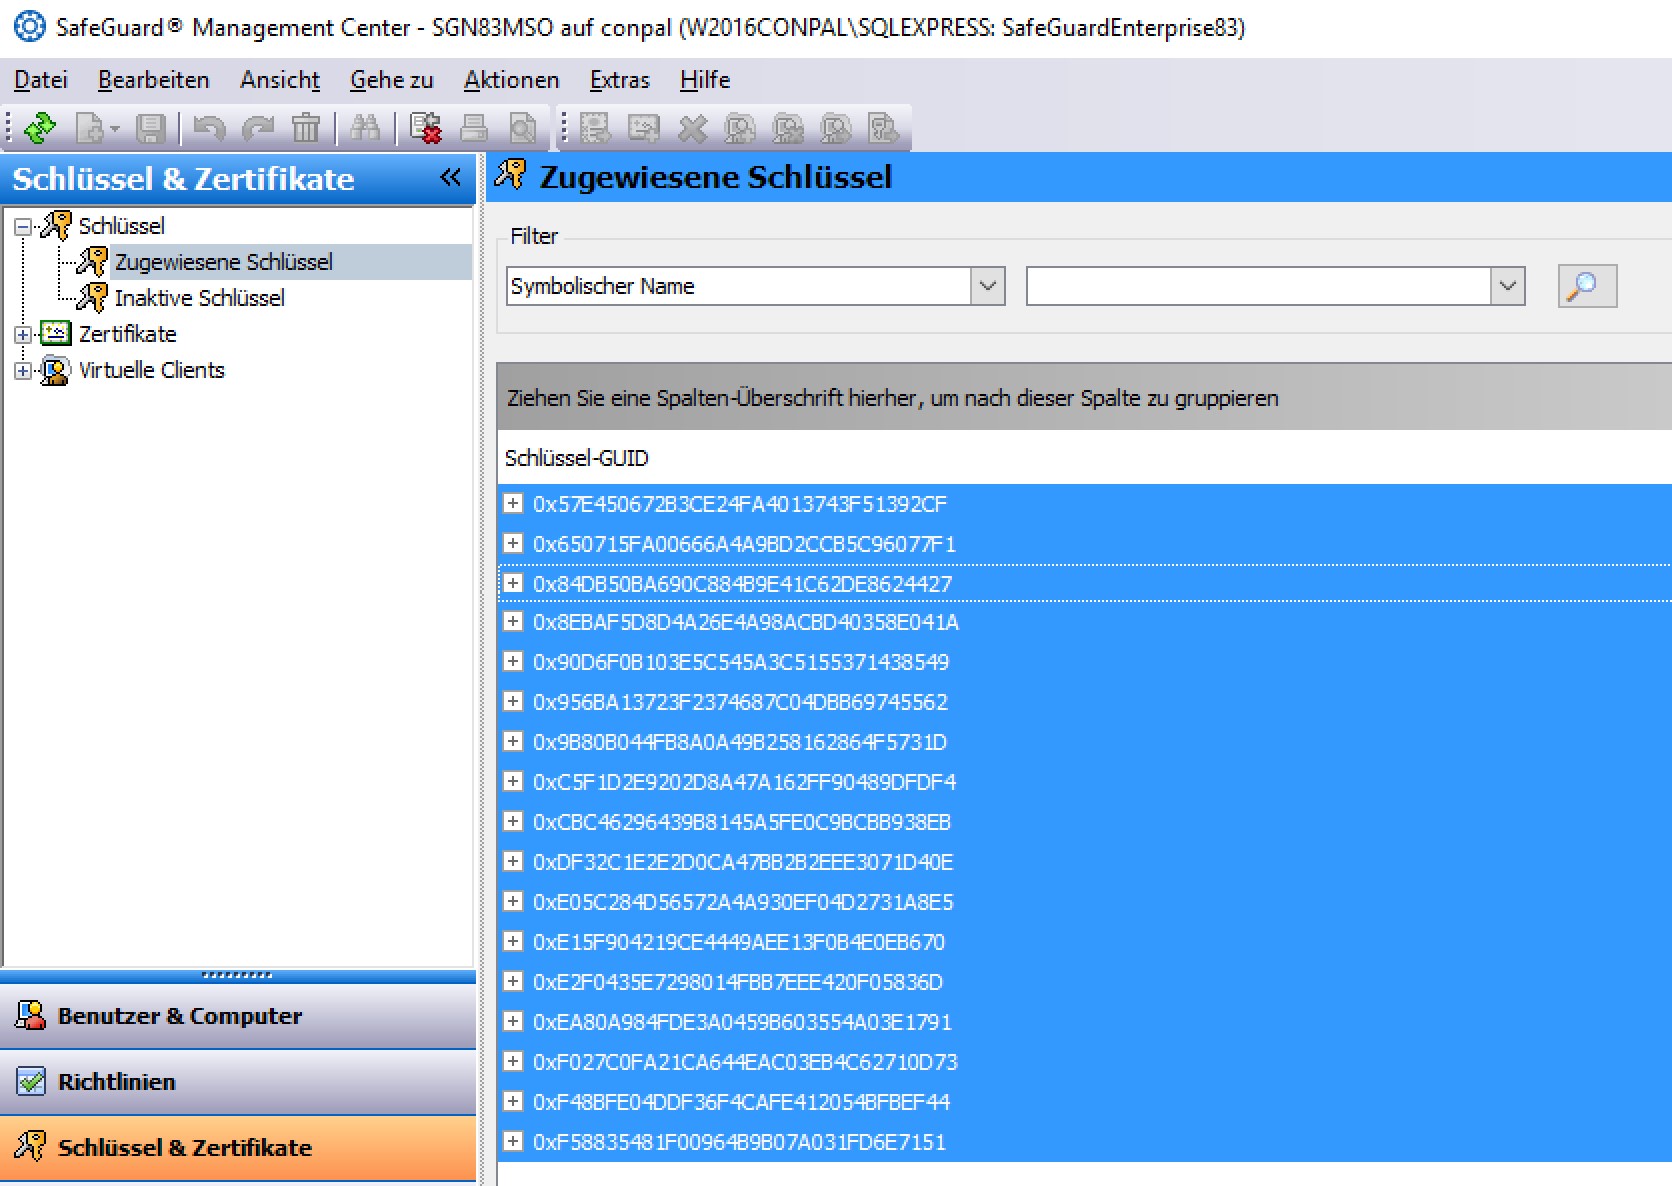Switch to Richtlinien section
Screen dimensions: 1672x1186
pyautogui.click(x=238, y=1082)
